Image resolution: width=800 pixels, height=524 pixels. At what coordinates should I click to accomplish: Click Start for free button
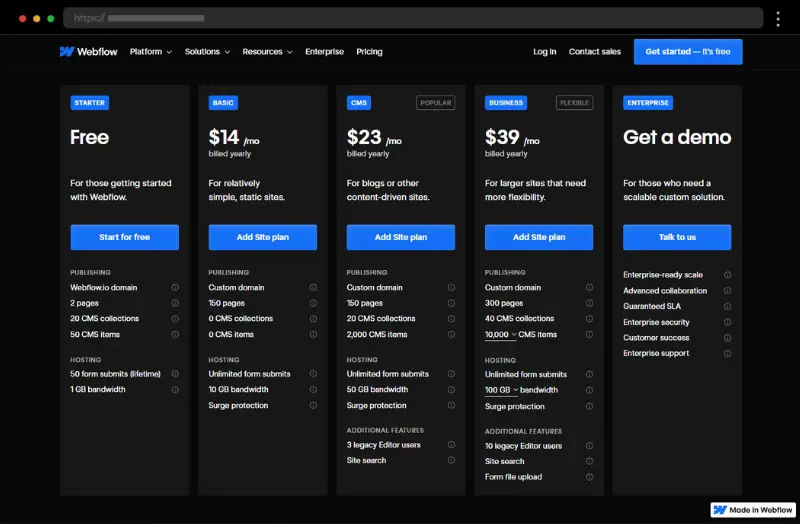(124, 237)
